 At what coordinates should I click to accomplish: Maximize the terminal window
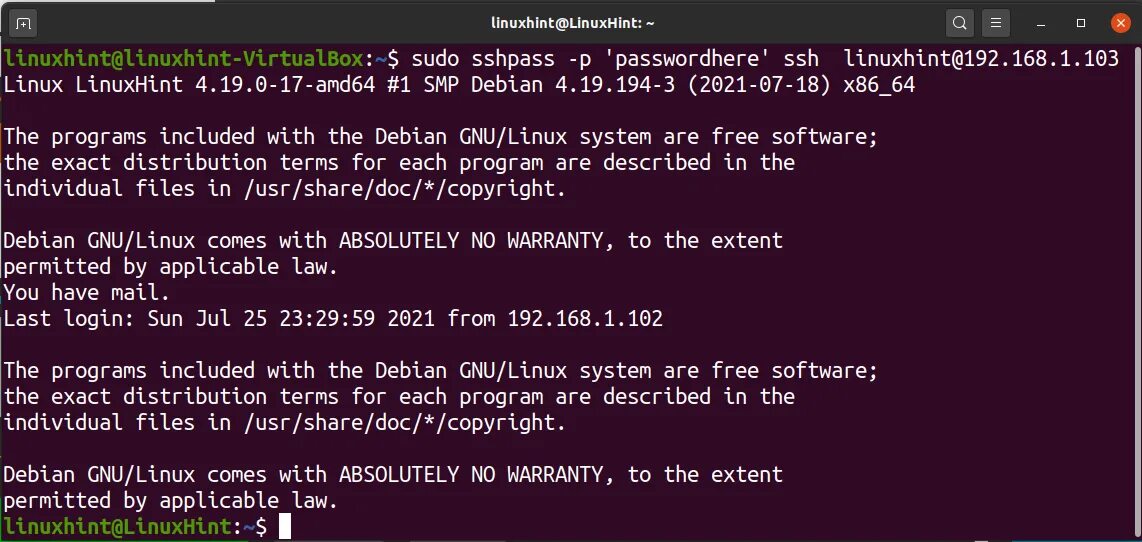1081,22
